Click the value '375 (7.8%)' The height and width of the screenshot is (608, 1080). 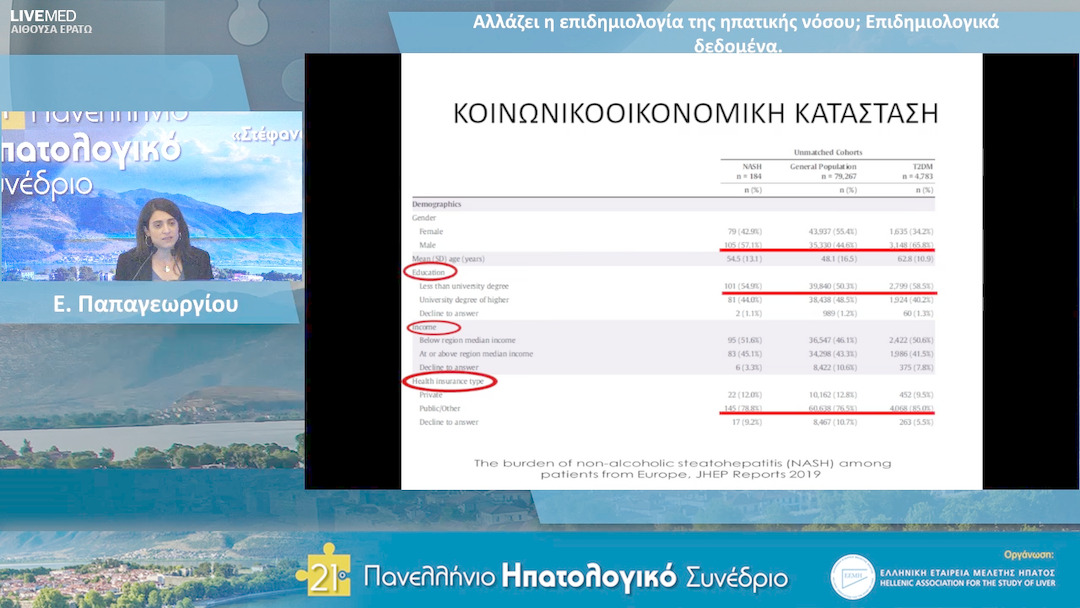(916, 368)
